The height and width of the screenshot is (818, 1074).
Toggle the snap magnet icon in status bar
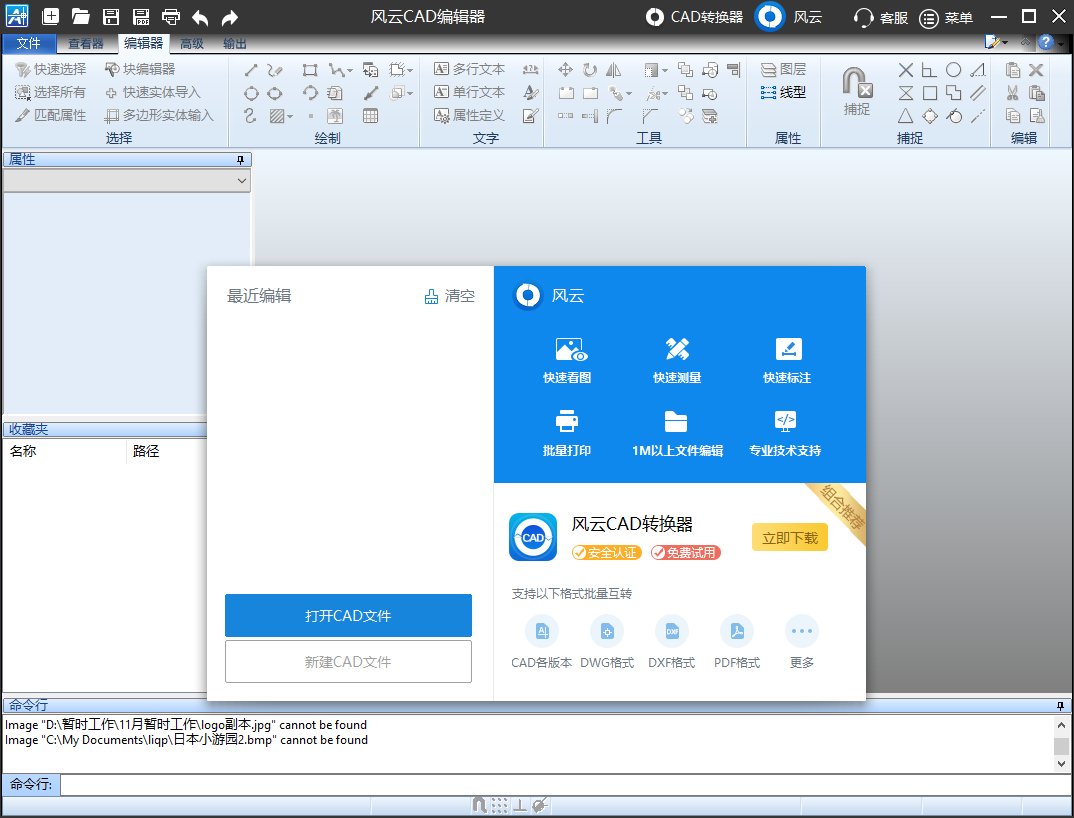[x=479, y=805]
